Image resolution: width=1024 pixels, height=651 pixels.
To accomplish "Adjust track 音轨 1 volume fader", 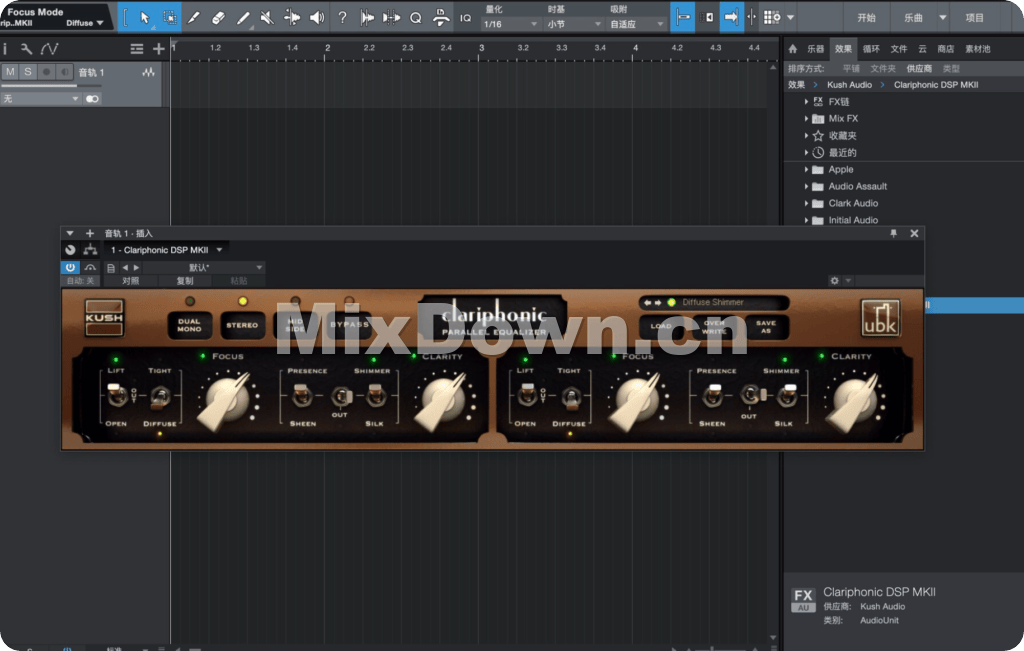I will (x=51, y=86).
